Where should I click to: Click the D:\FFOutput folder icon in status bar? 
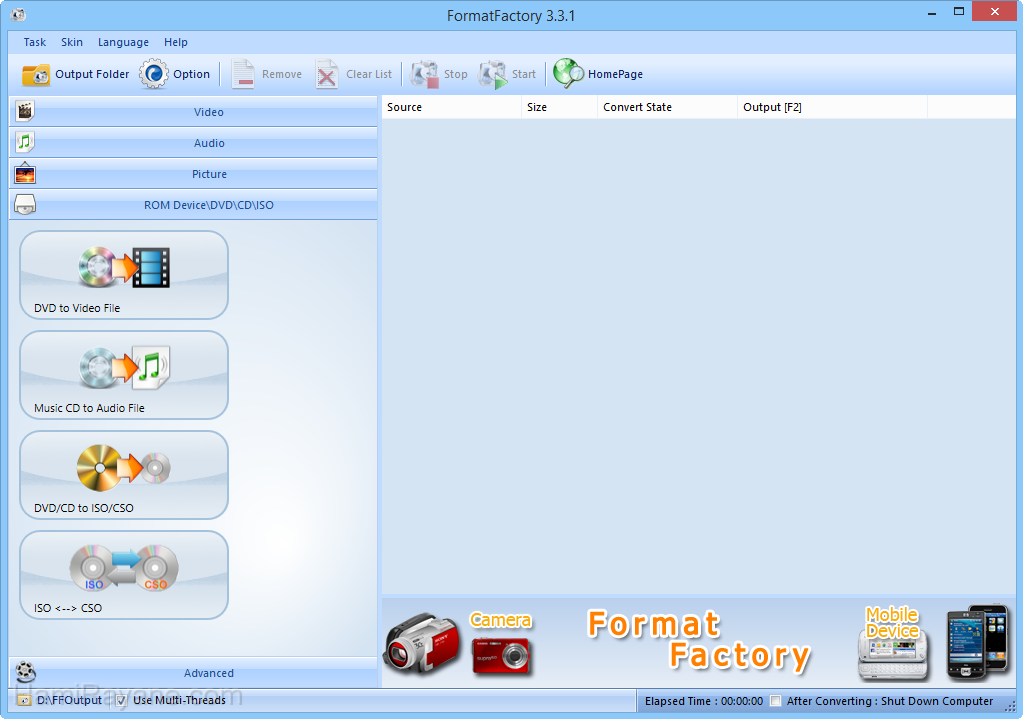(x=24, y=701)
